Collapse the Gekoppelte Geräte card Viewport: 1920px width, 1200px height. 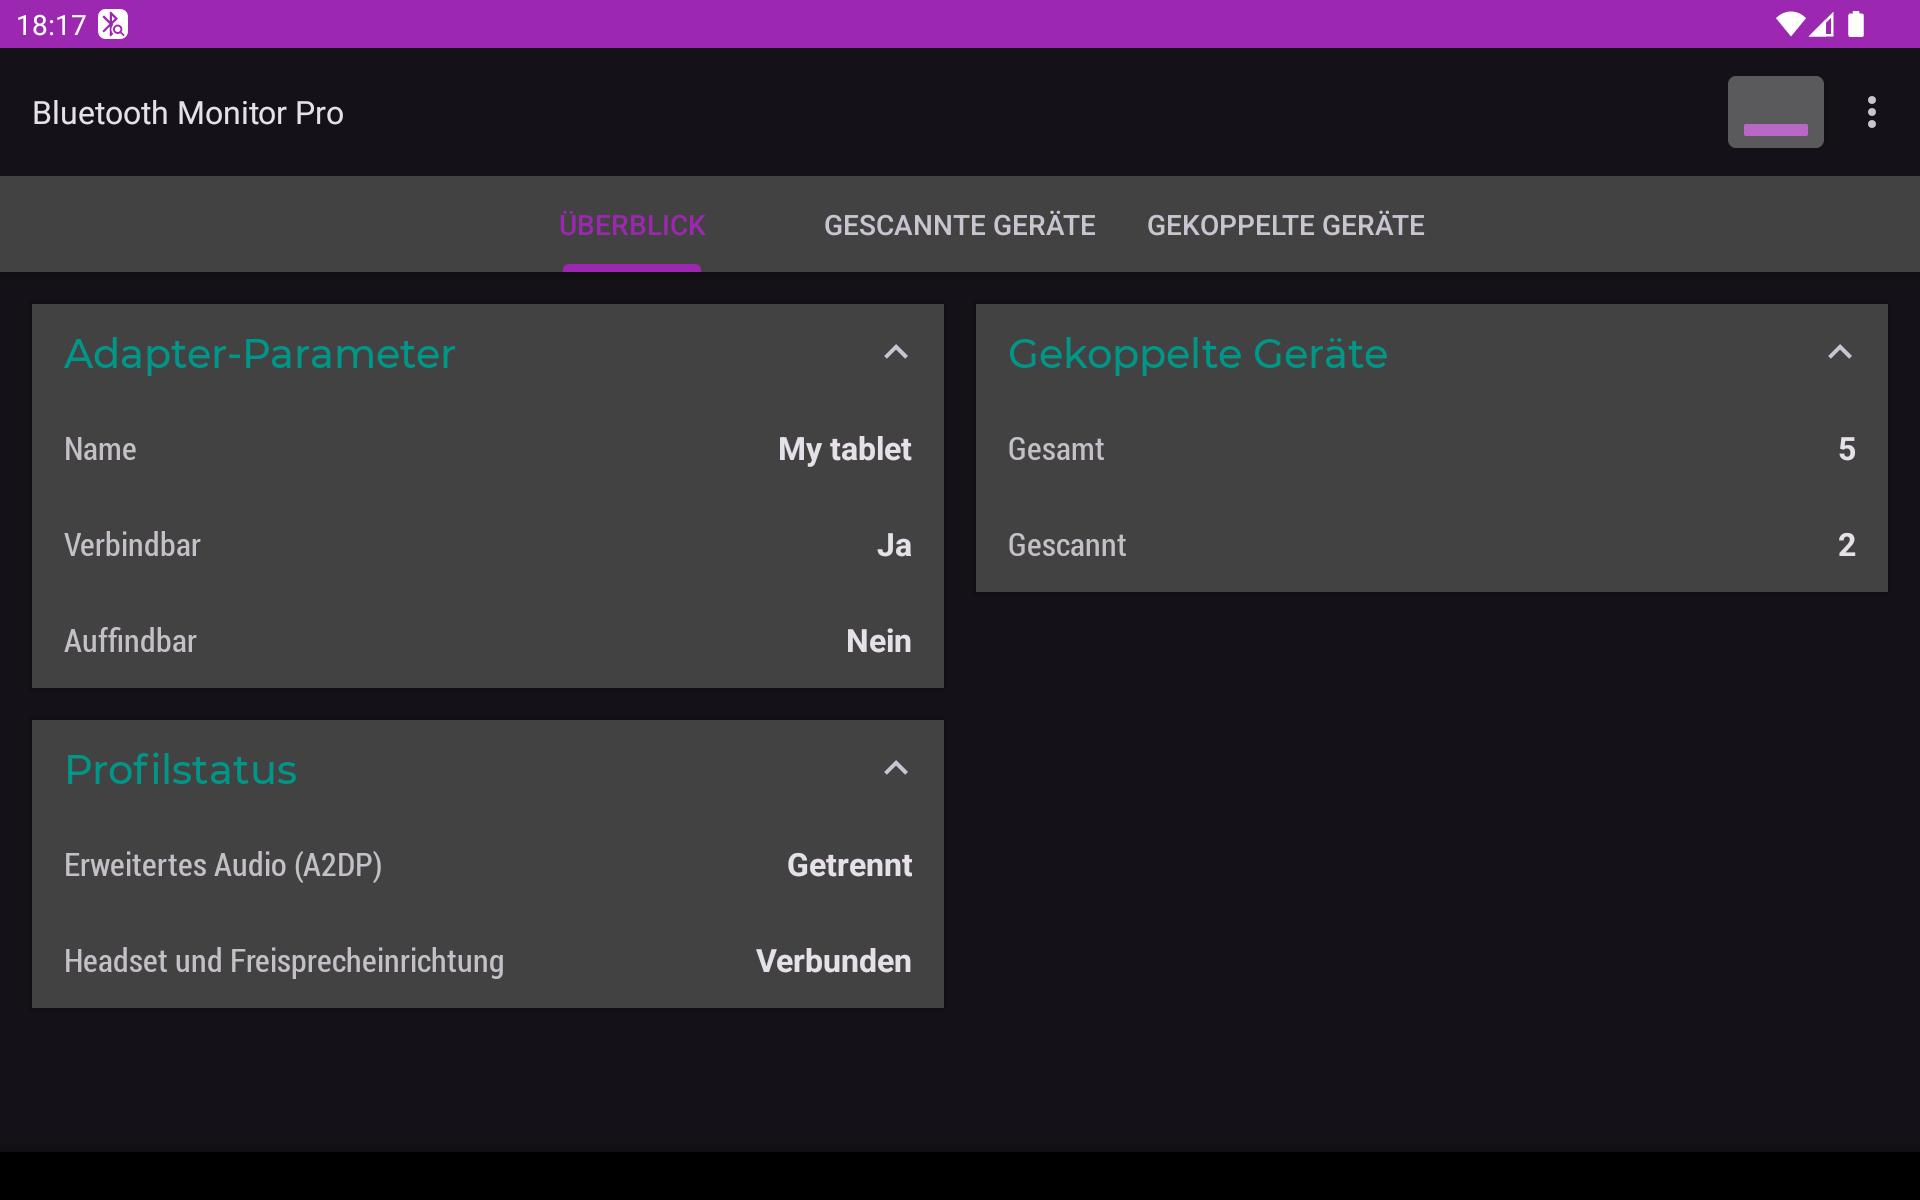click(1840, 352)
